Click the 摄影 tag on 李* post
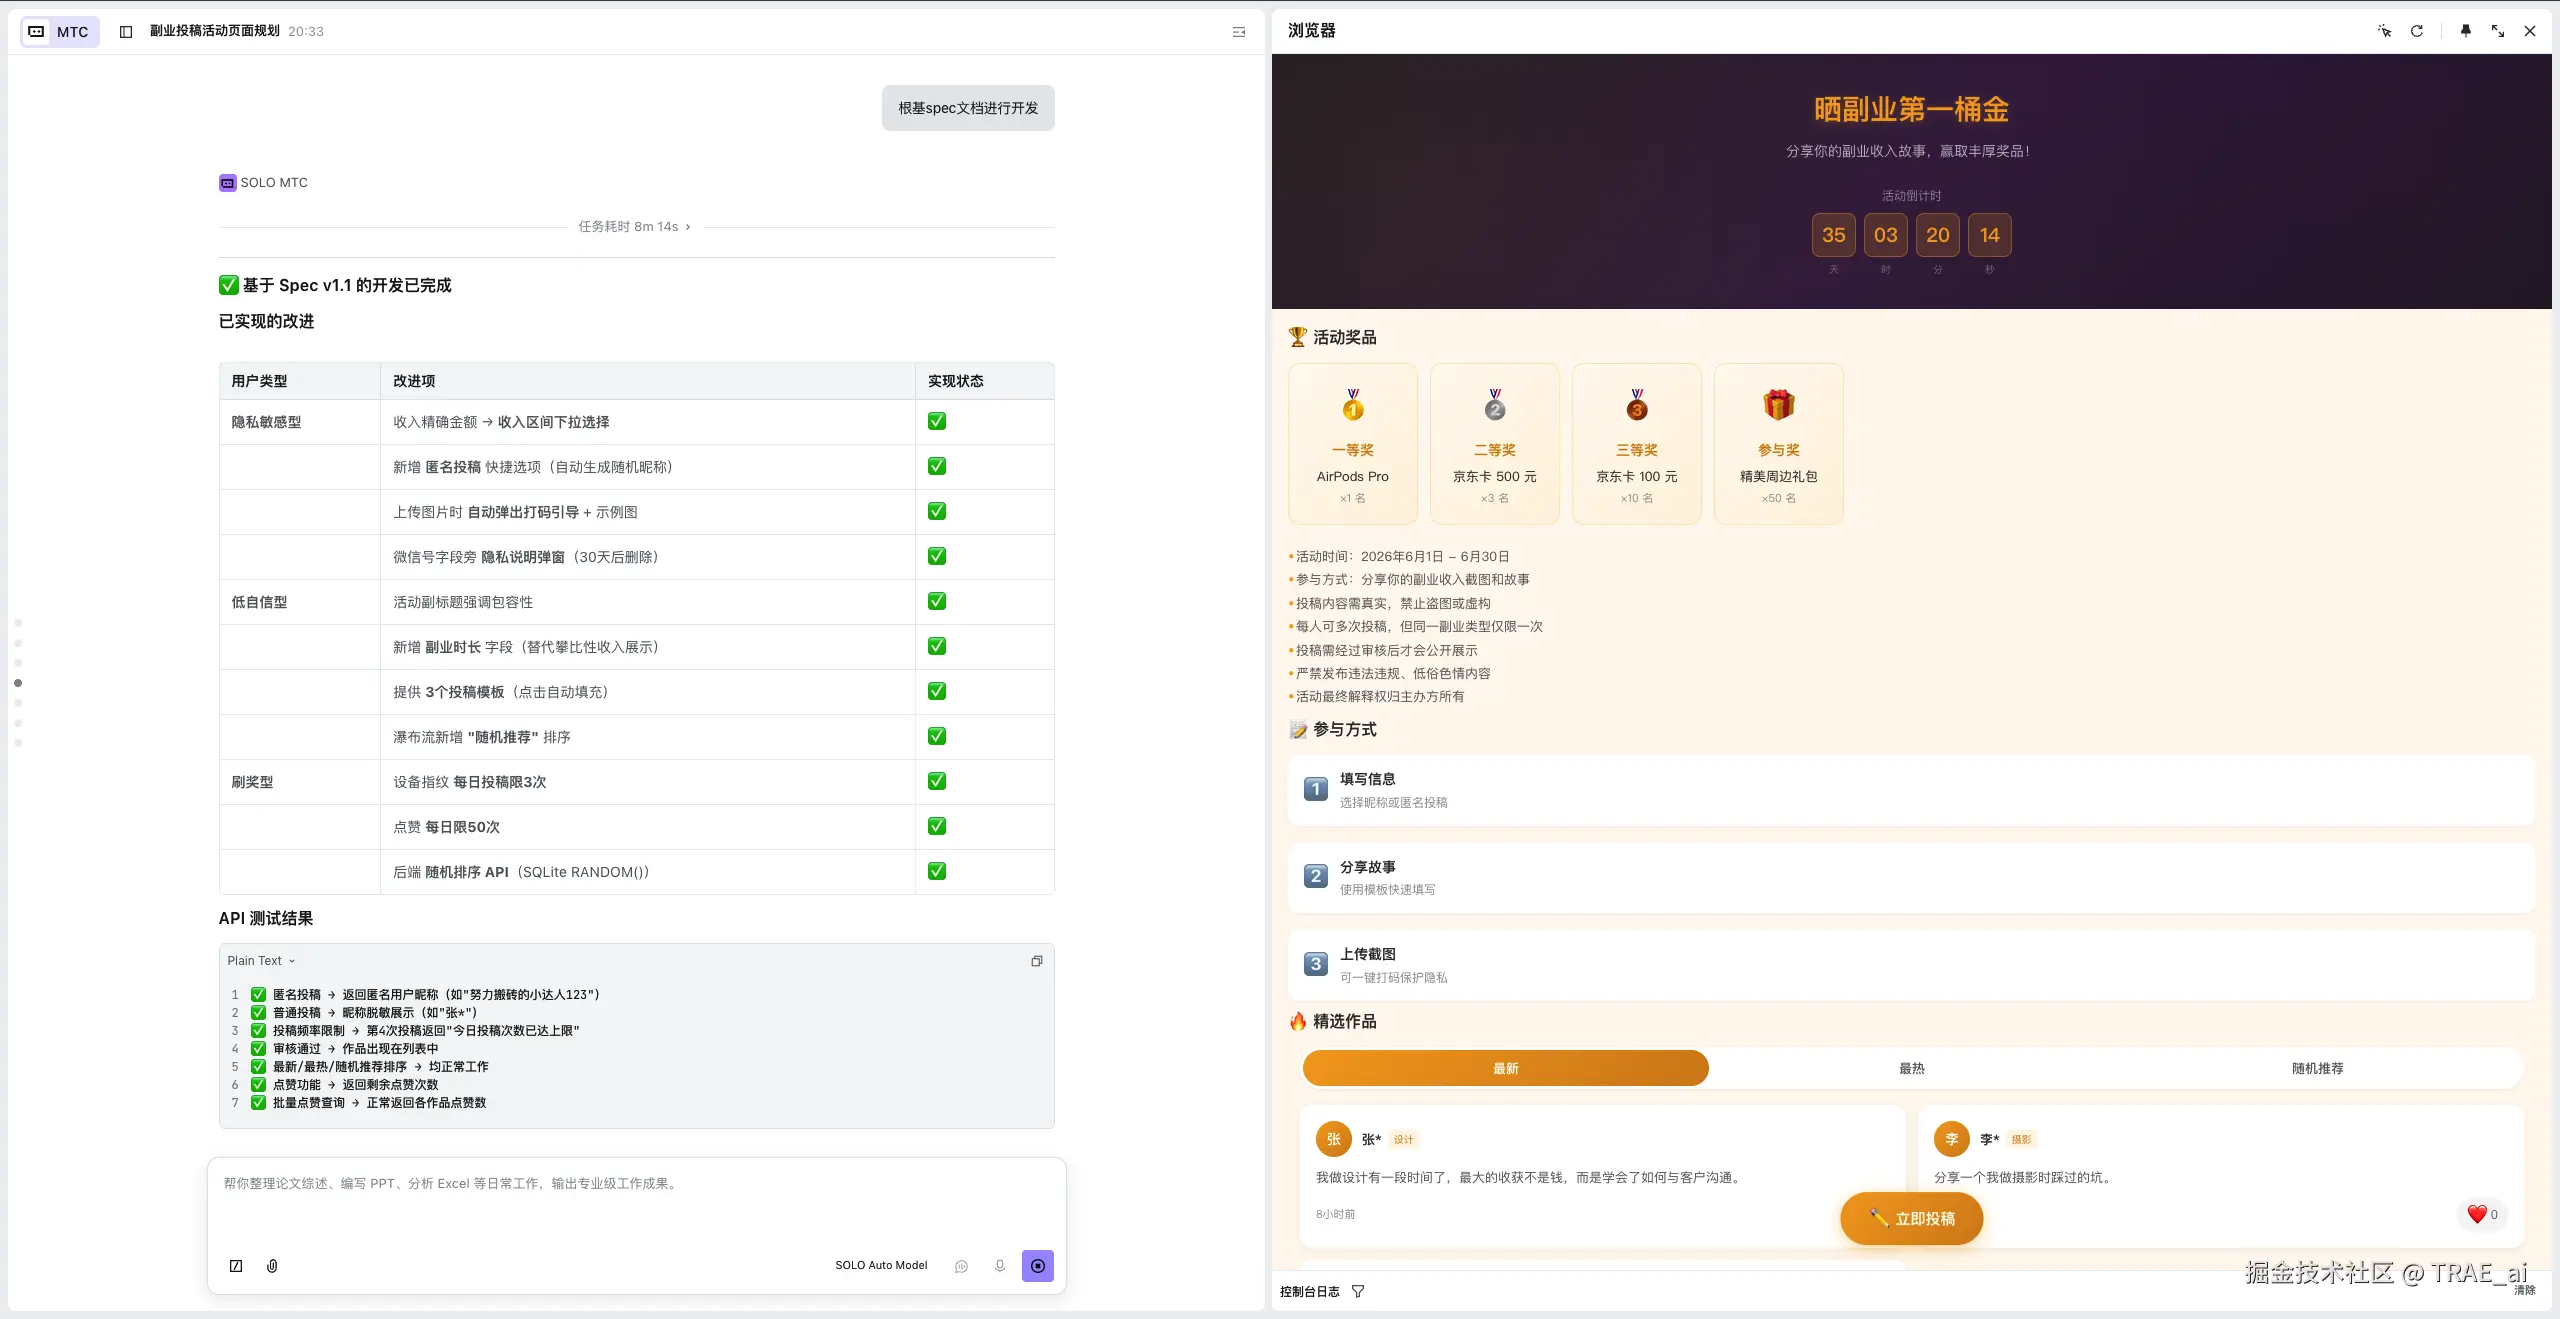Image resolution: width=2560 pixels, height=1319 pixels. coord(2022,1140)
